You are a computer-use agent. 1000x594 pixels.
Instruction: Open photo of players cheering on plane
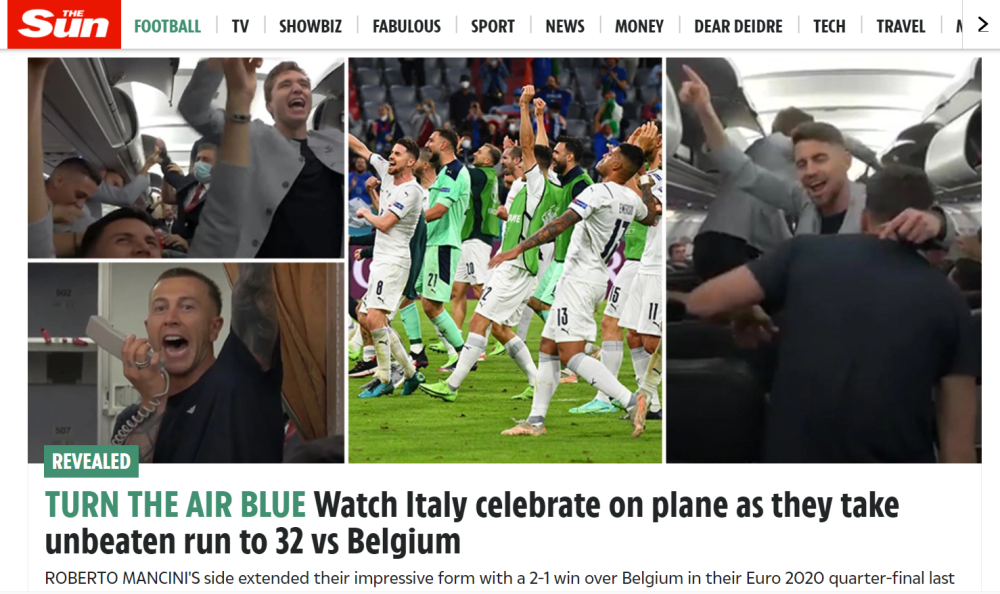[186, 158]
